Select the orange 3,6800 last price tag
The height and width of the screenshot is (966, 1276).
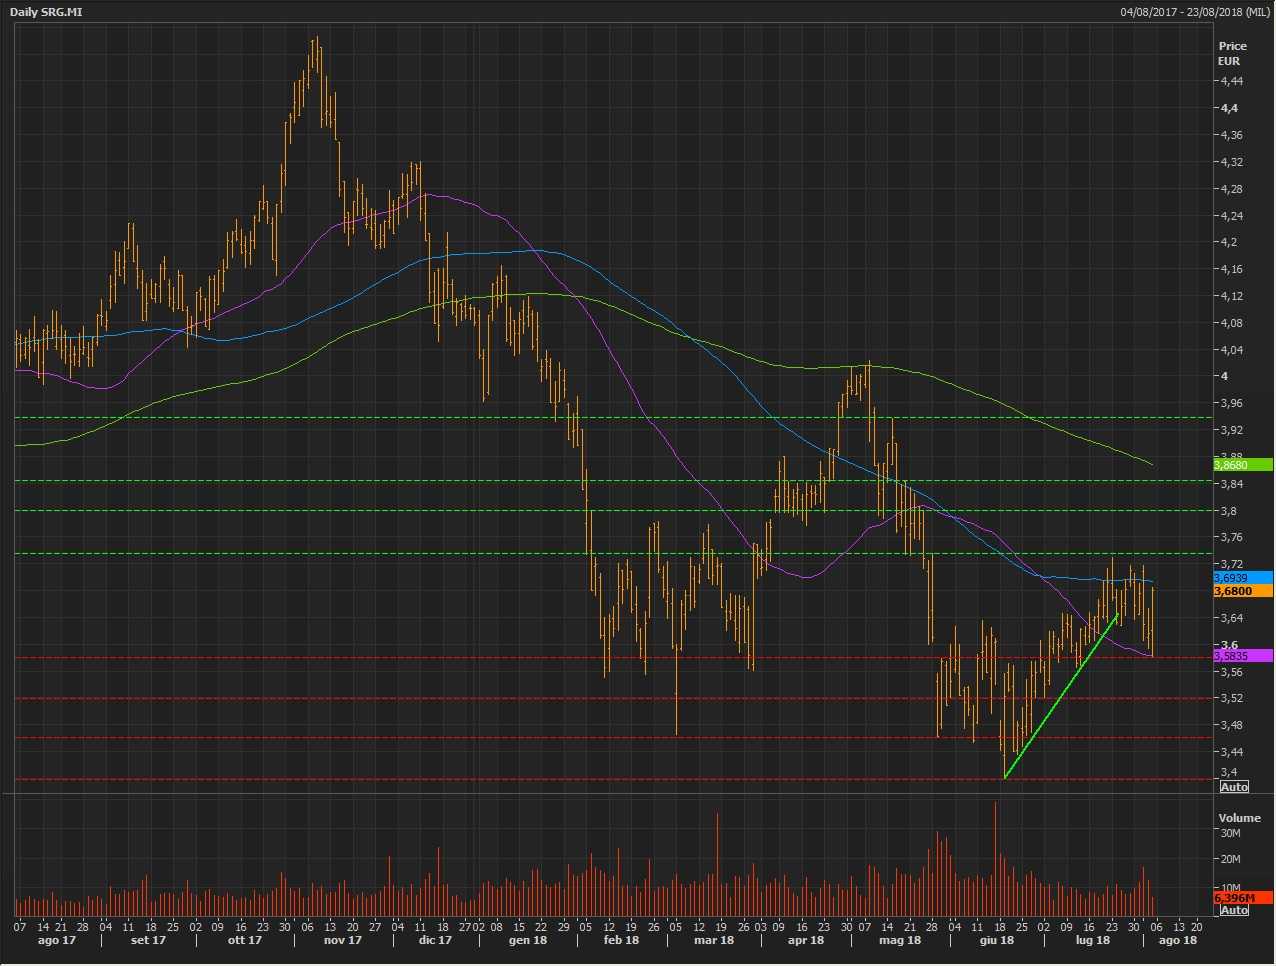click(x=1241, y=591)
